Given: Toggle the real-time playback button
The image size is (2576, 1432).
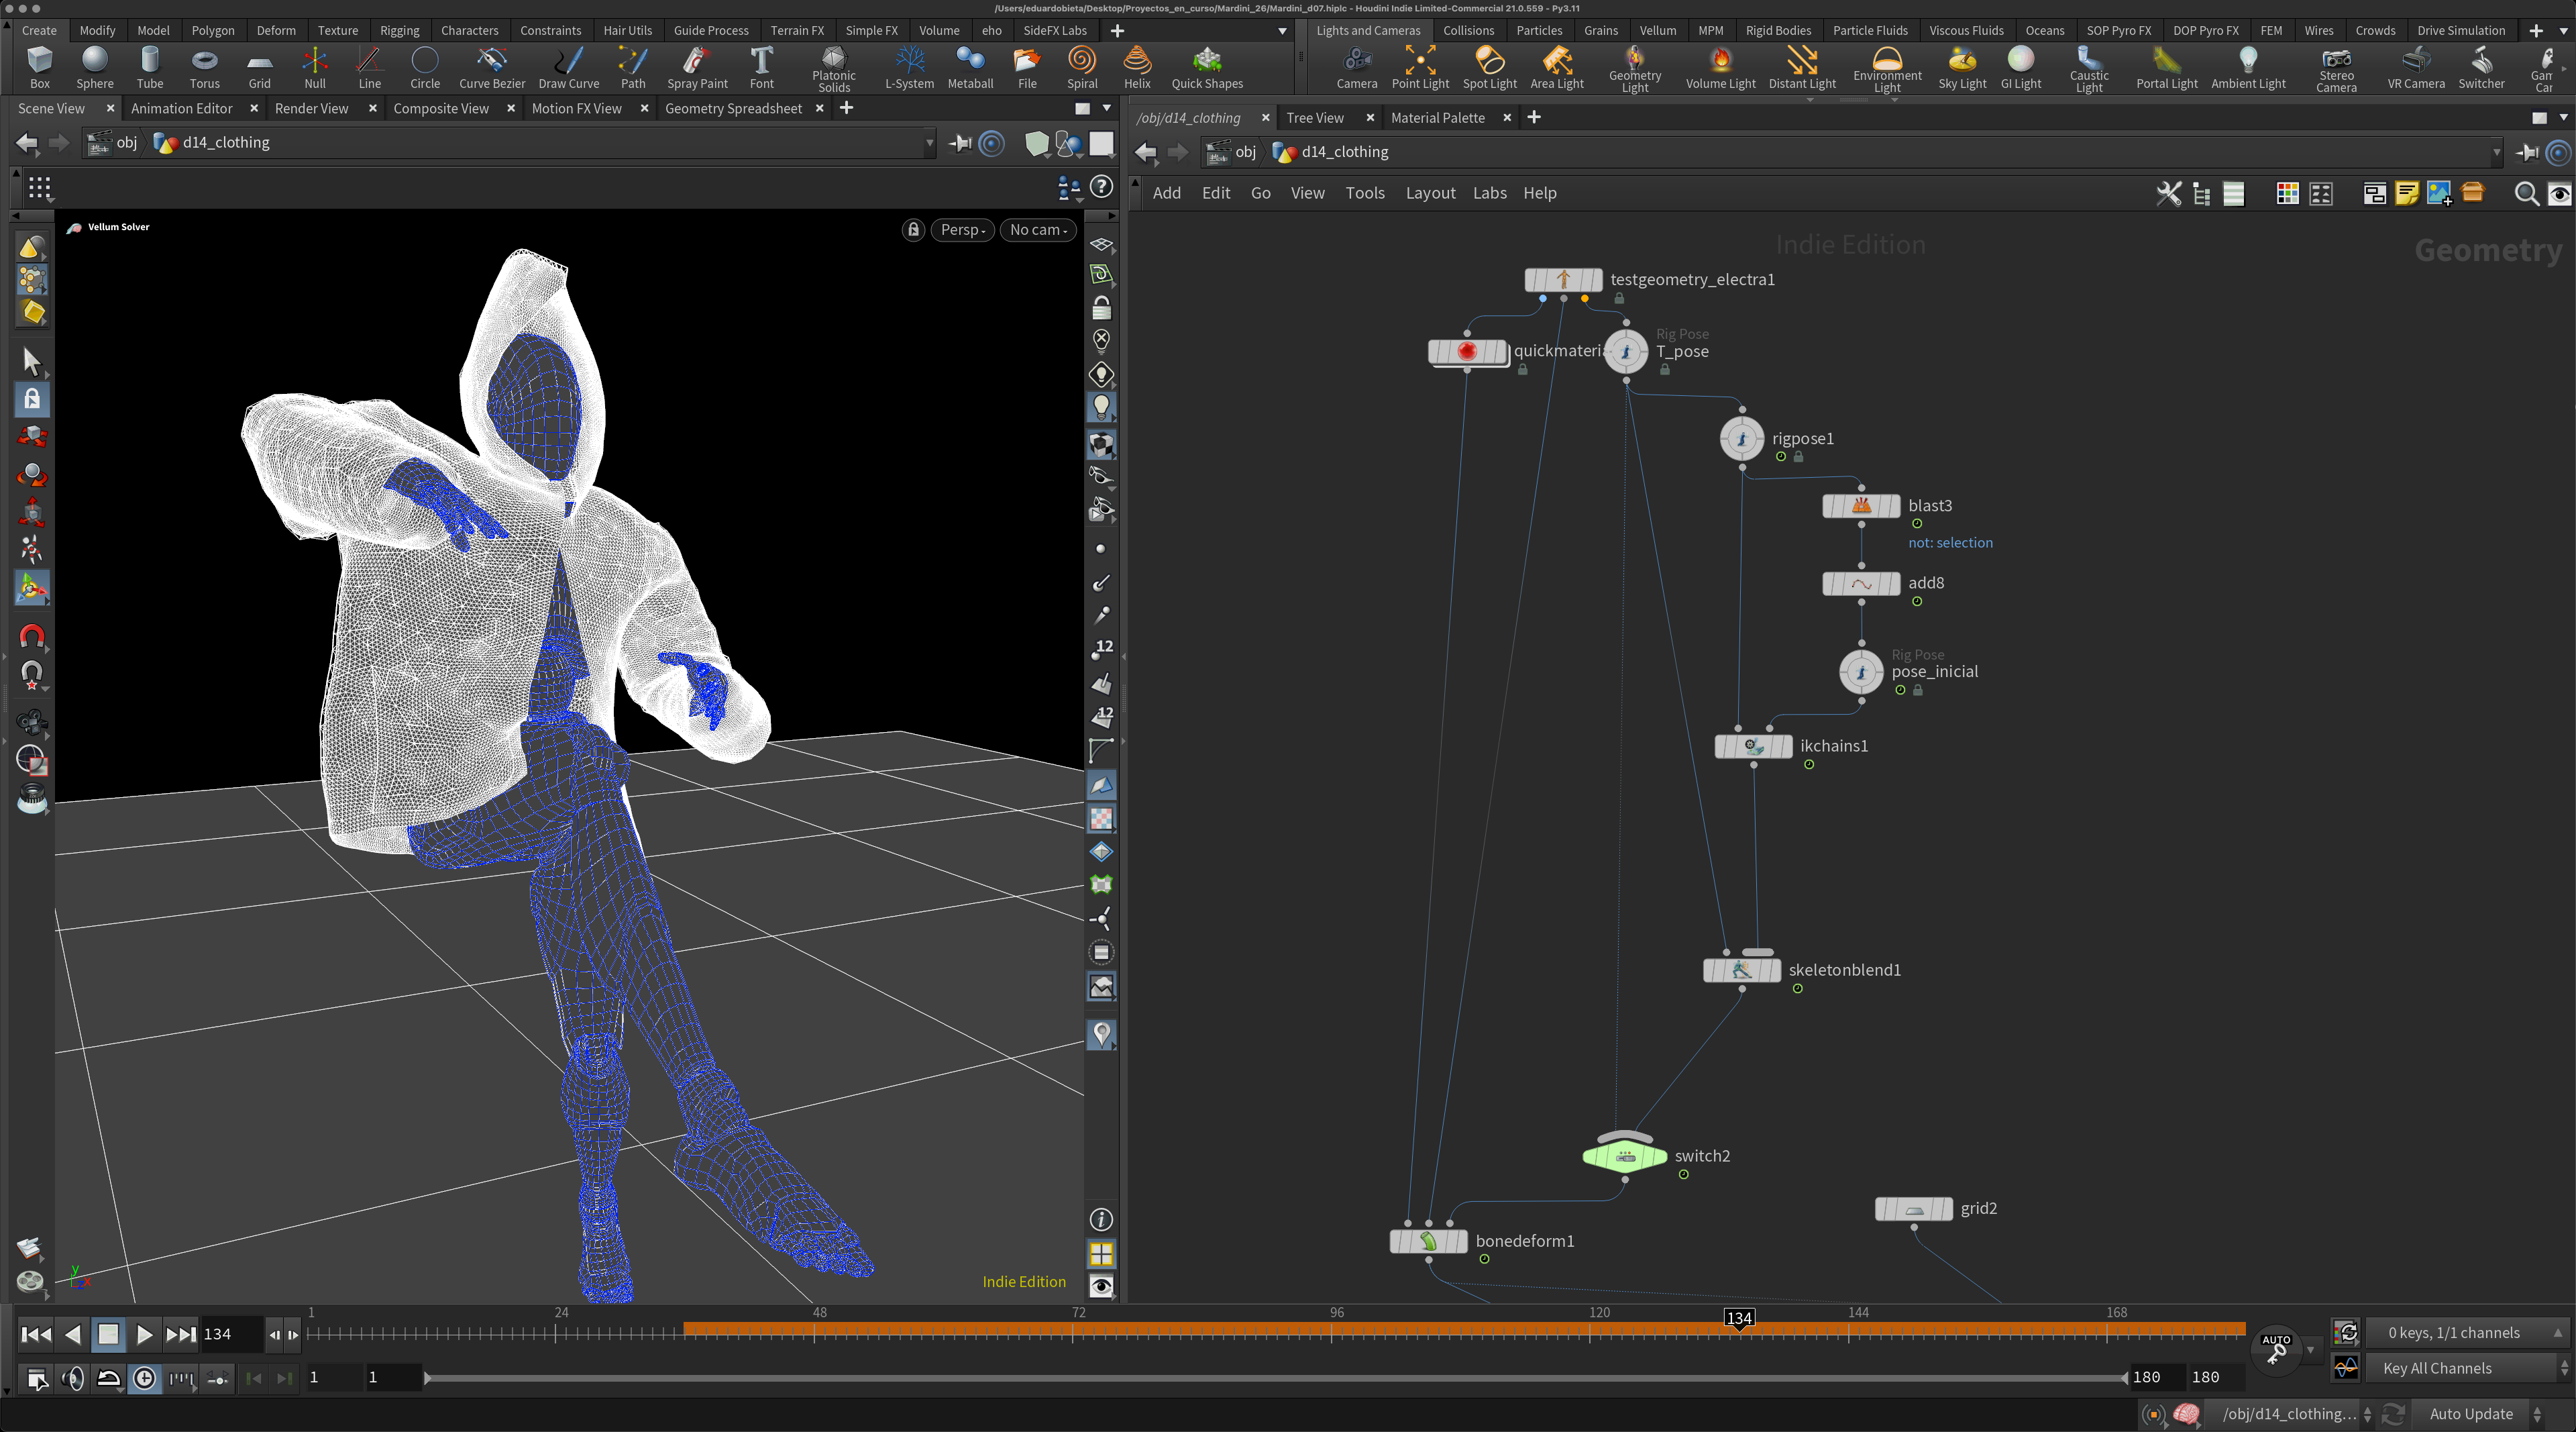Looking at the screenshot, I should 145,1378.
